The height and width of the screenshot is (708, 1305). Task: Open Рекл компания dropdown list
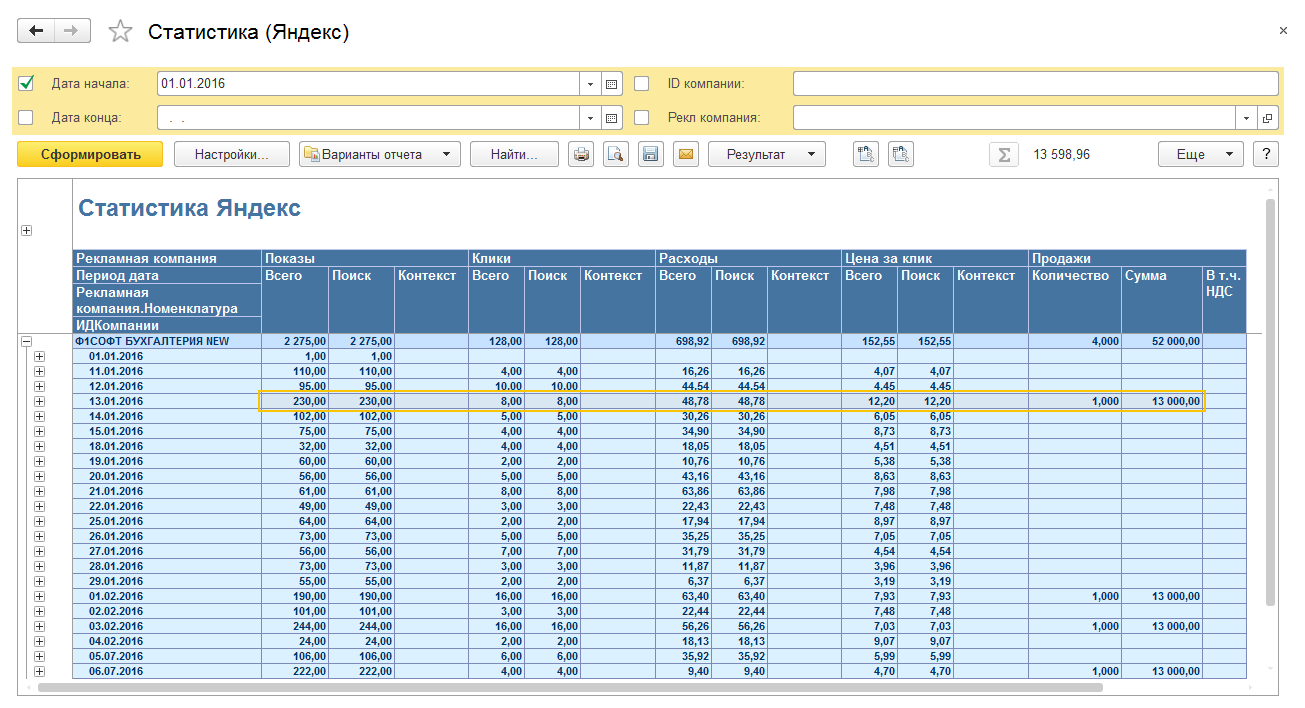(1246, 118)
